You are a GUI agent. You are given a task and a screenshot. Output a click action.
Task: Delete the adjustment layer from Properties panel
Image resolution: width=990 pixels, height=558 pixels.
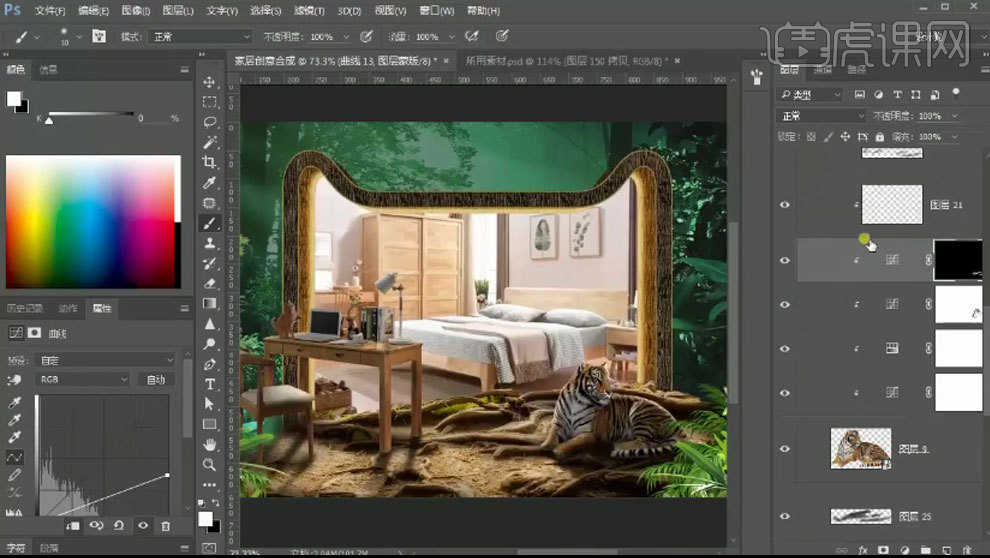tap(165, 525)
